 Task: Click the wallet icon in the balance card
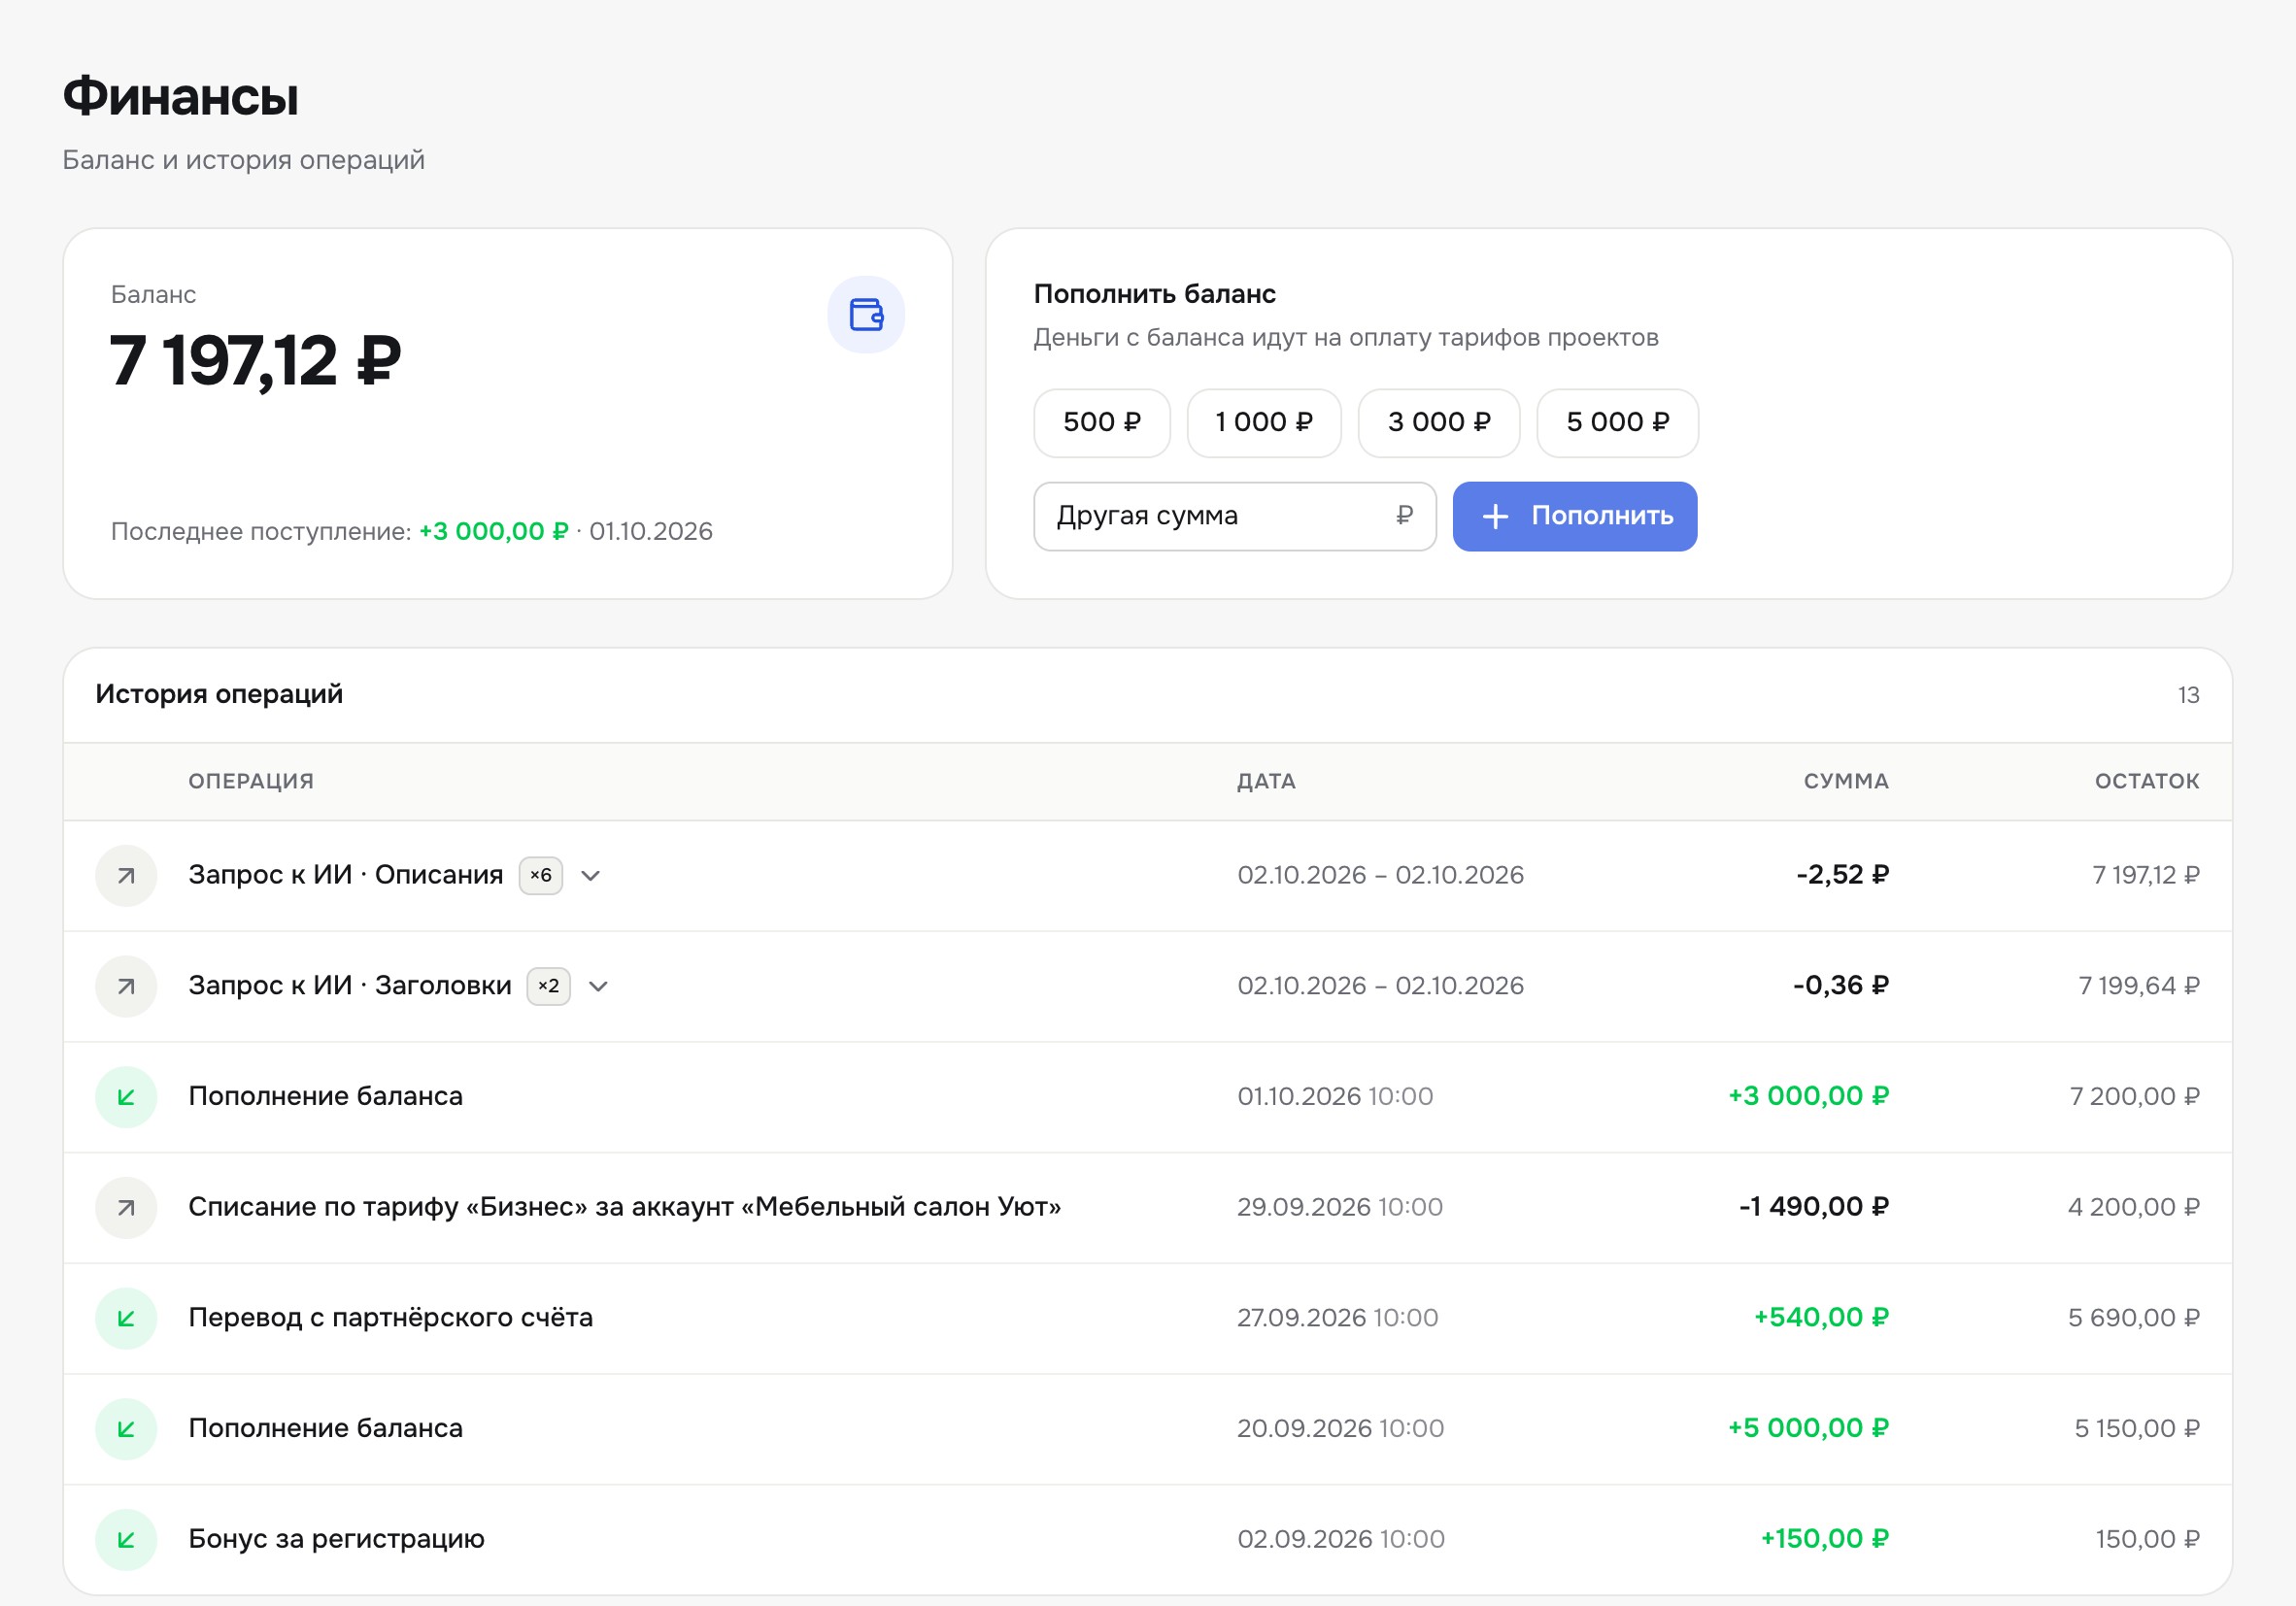coord(866,315)
